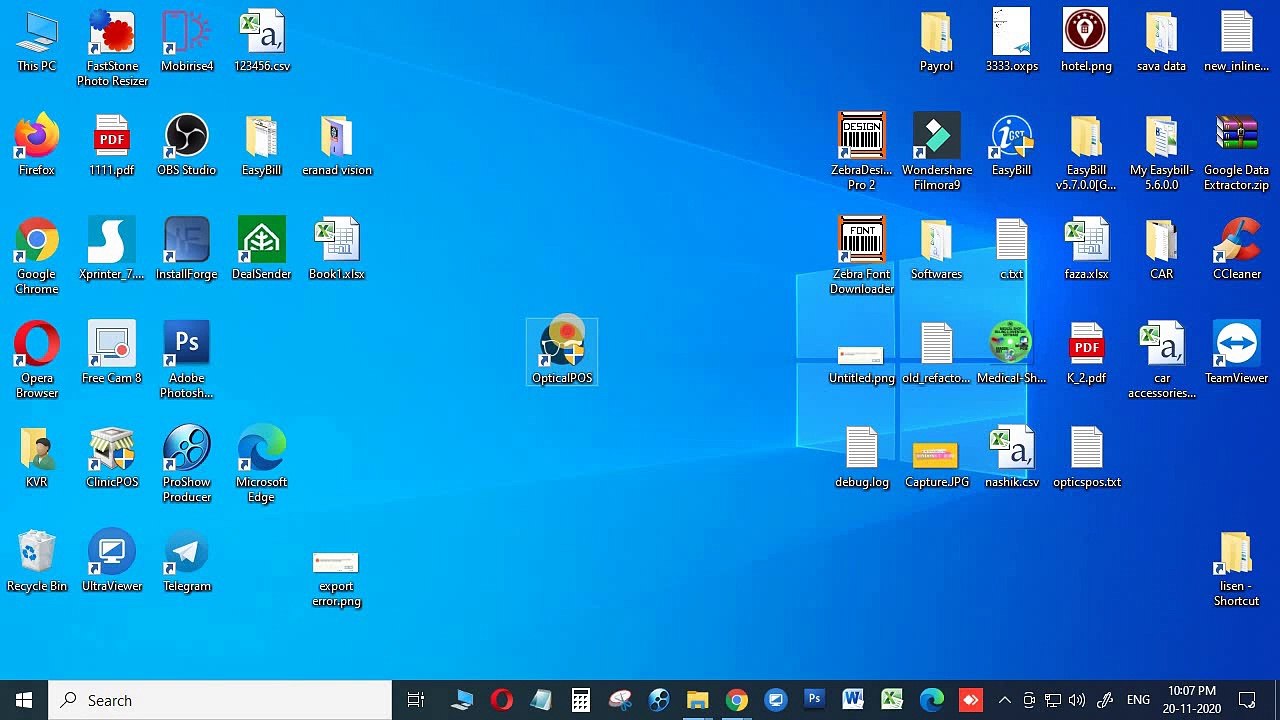Select Zebra Font Downloader shortcut
The image size is (1280, 720).
tap(862, 256)
